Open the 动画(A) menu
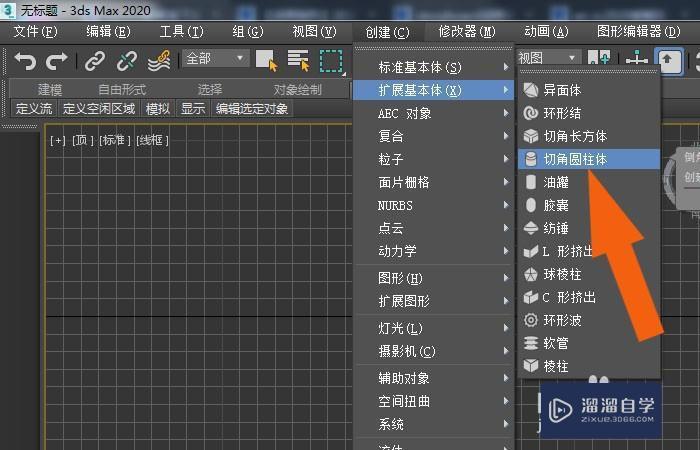The width and height of the screenshot is (700, 450). click(x=546, y=32)
